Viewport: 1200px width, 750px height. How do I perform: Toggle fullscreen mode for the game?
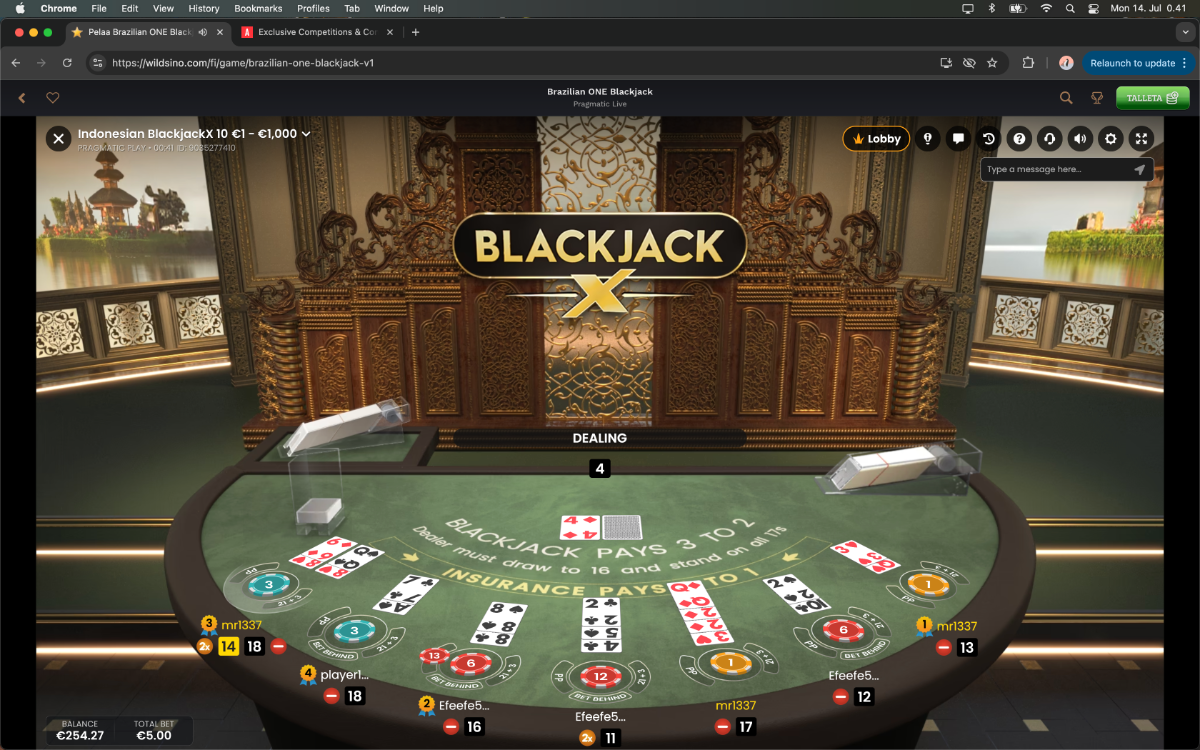pyautogui.click(x=1141, y=139)
